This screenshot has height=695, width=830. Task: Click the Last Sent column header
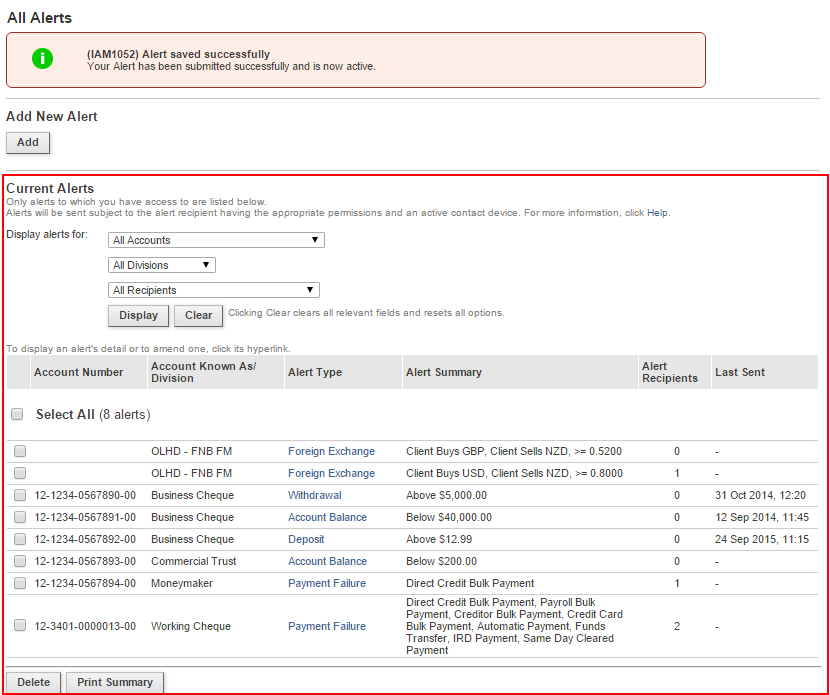click(739, 372)
